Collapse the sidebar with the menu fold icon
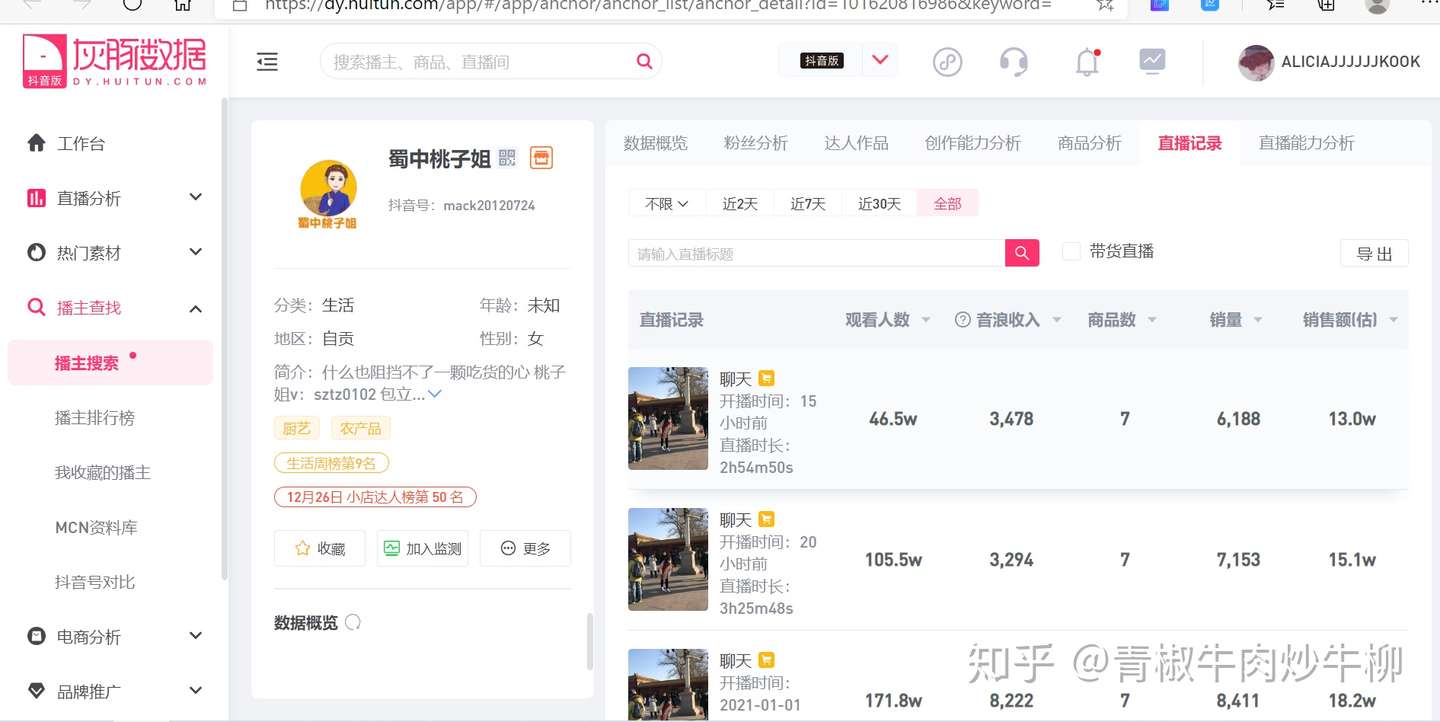Viewport: 1440px width, 722px height. pyautogui.click(x=267, y=62)
